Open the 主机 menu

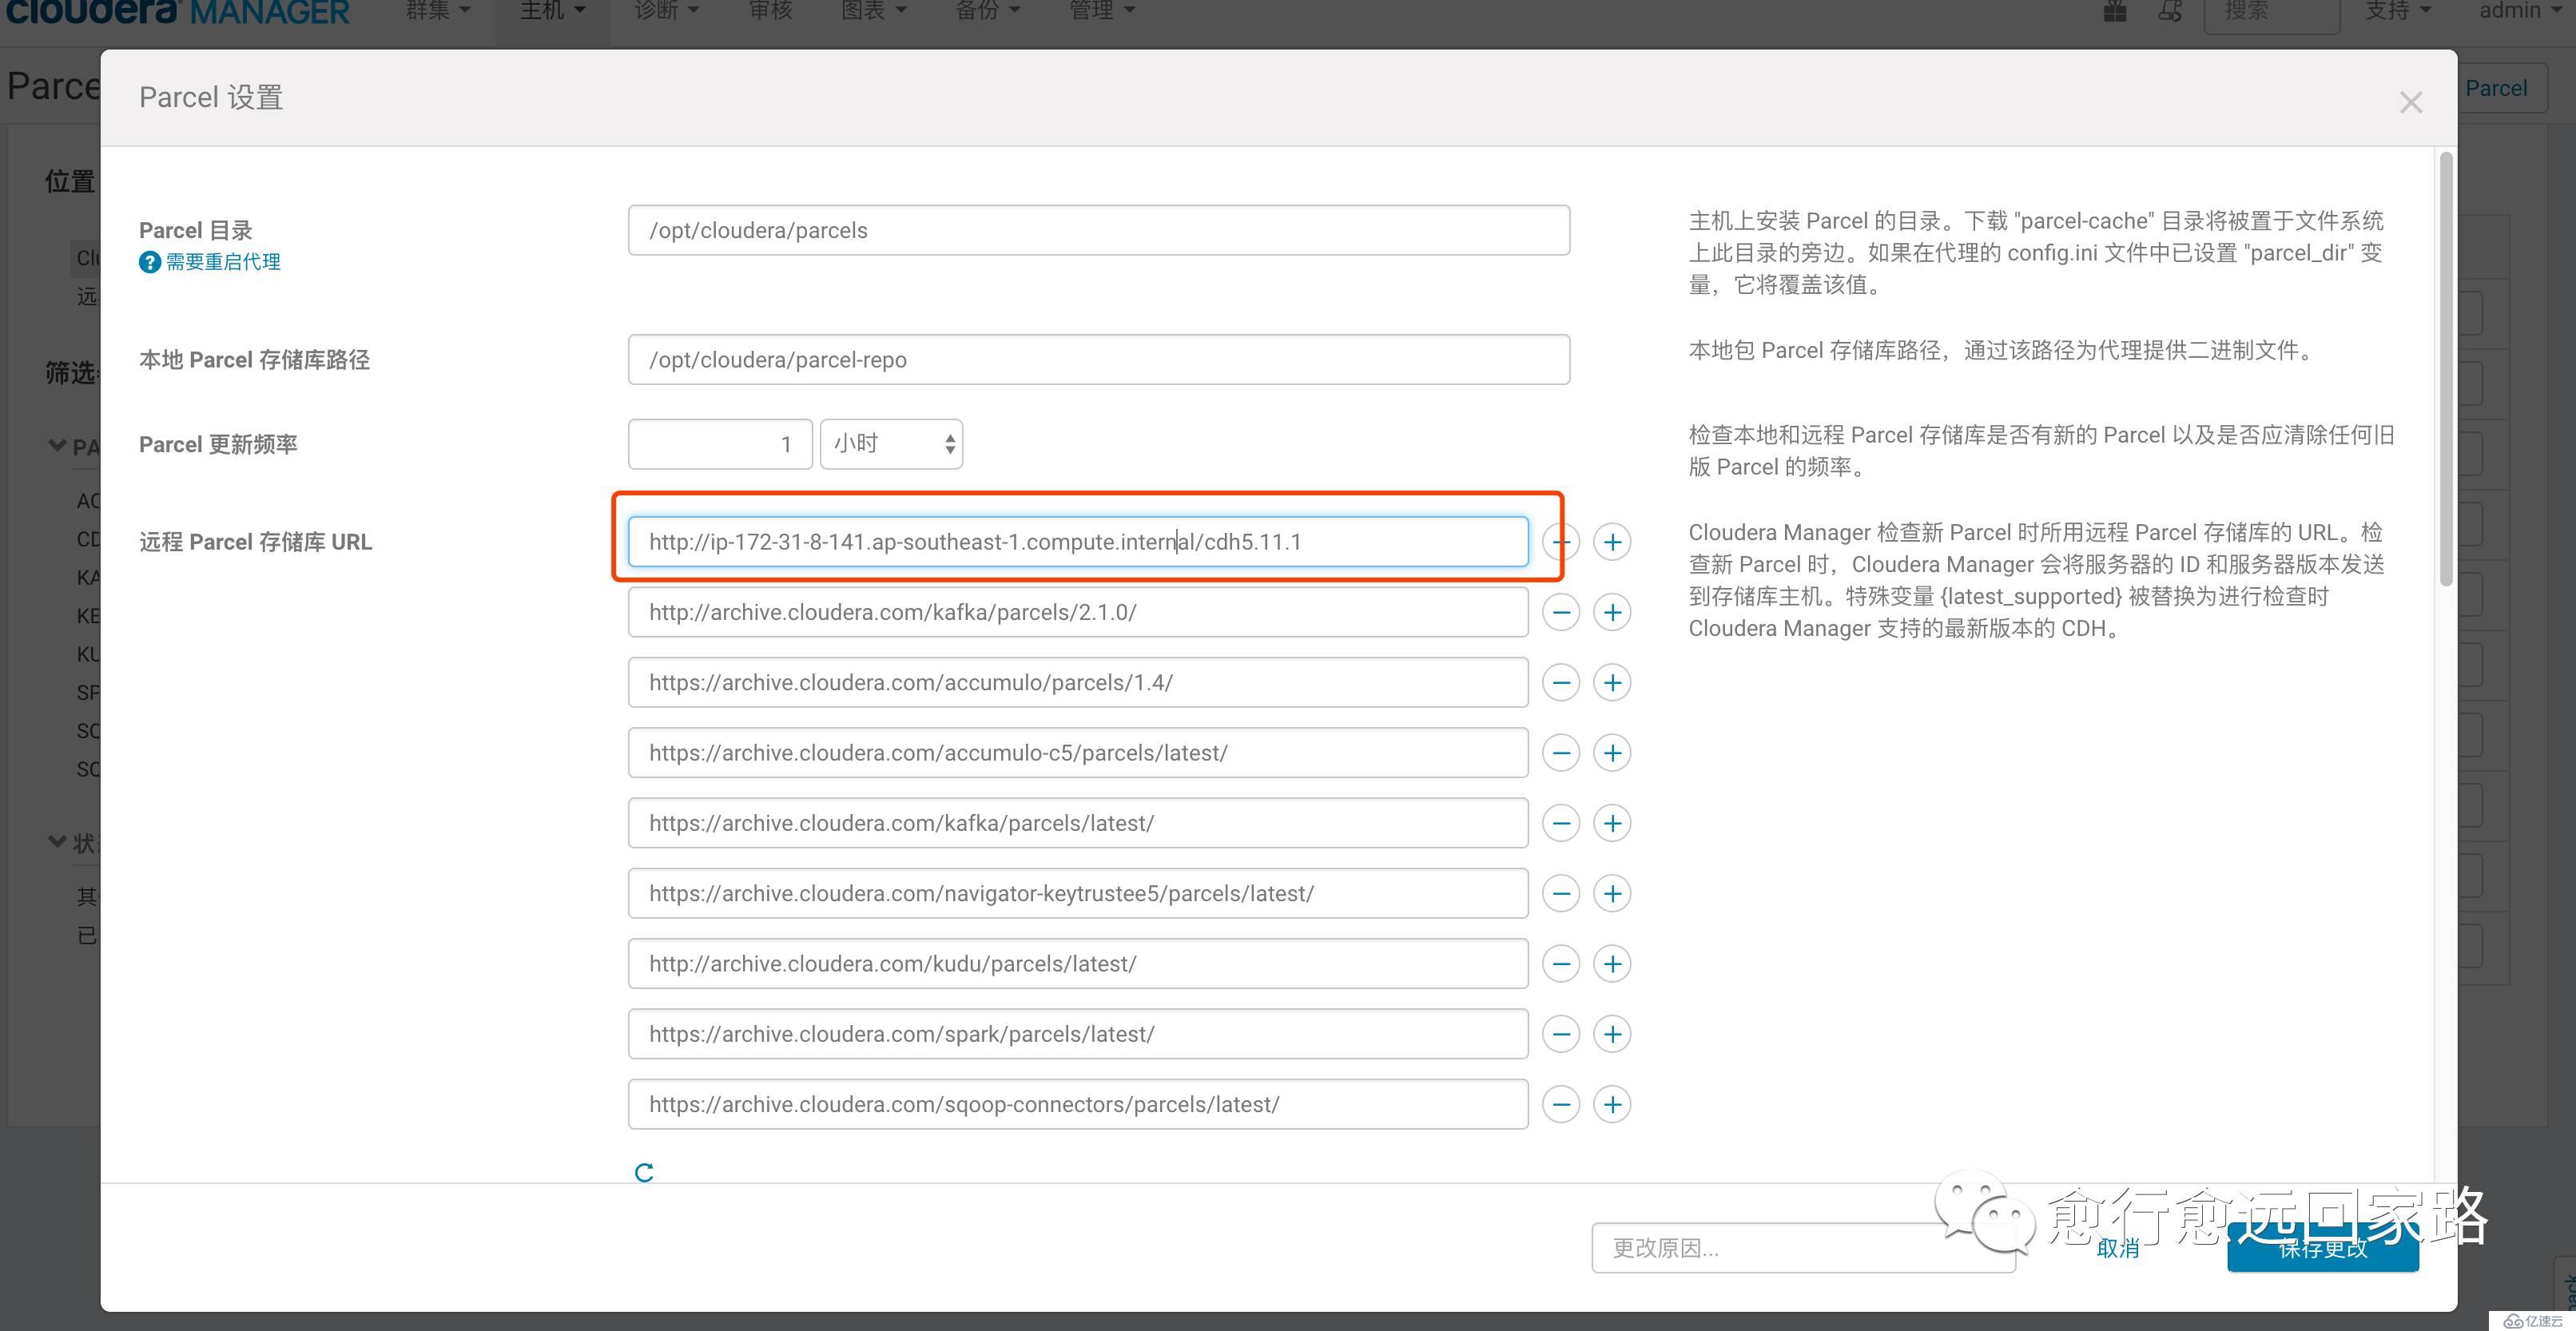pos(552,11)
